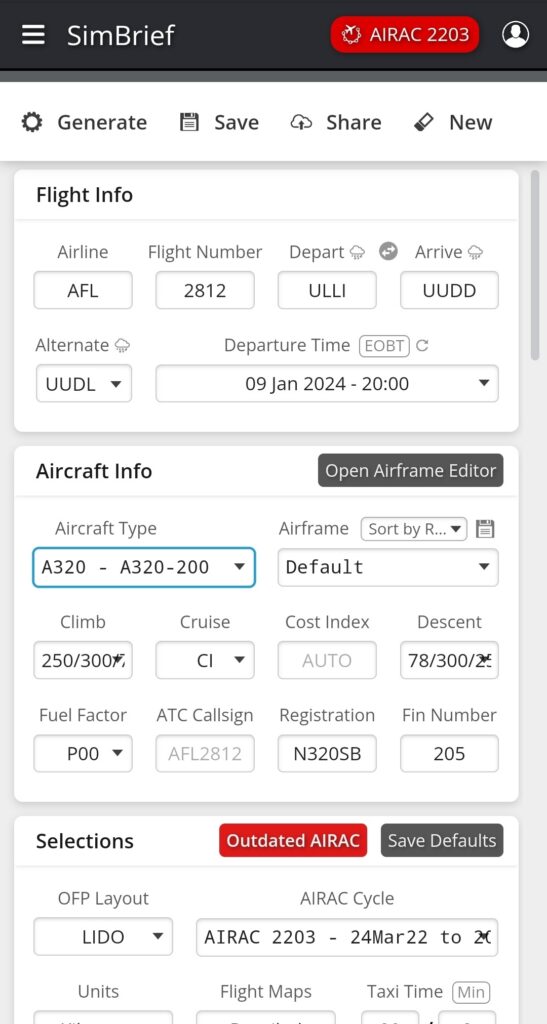Swap departure and arrival airports icon
This screenshot has height=1024, width=547.
tap(388, 251)
